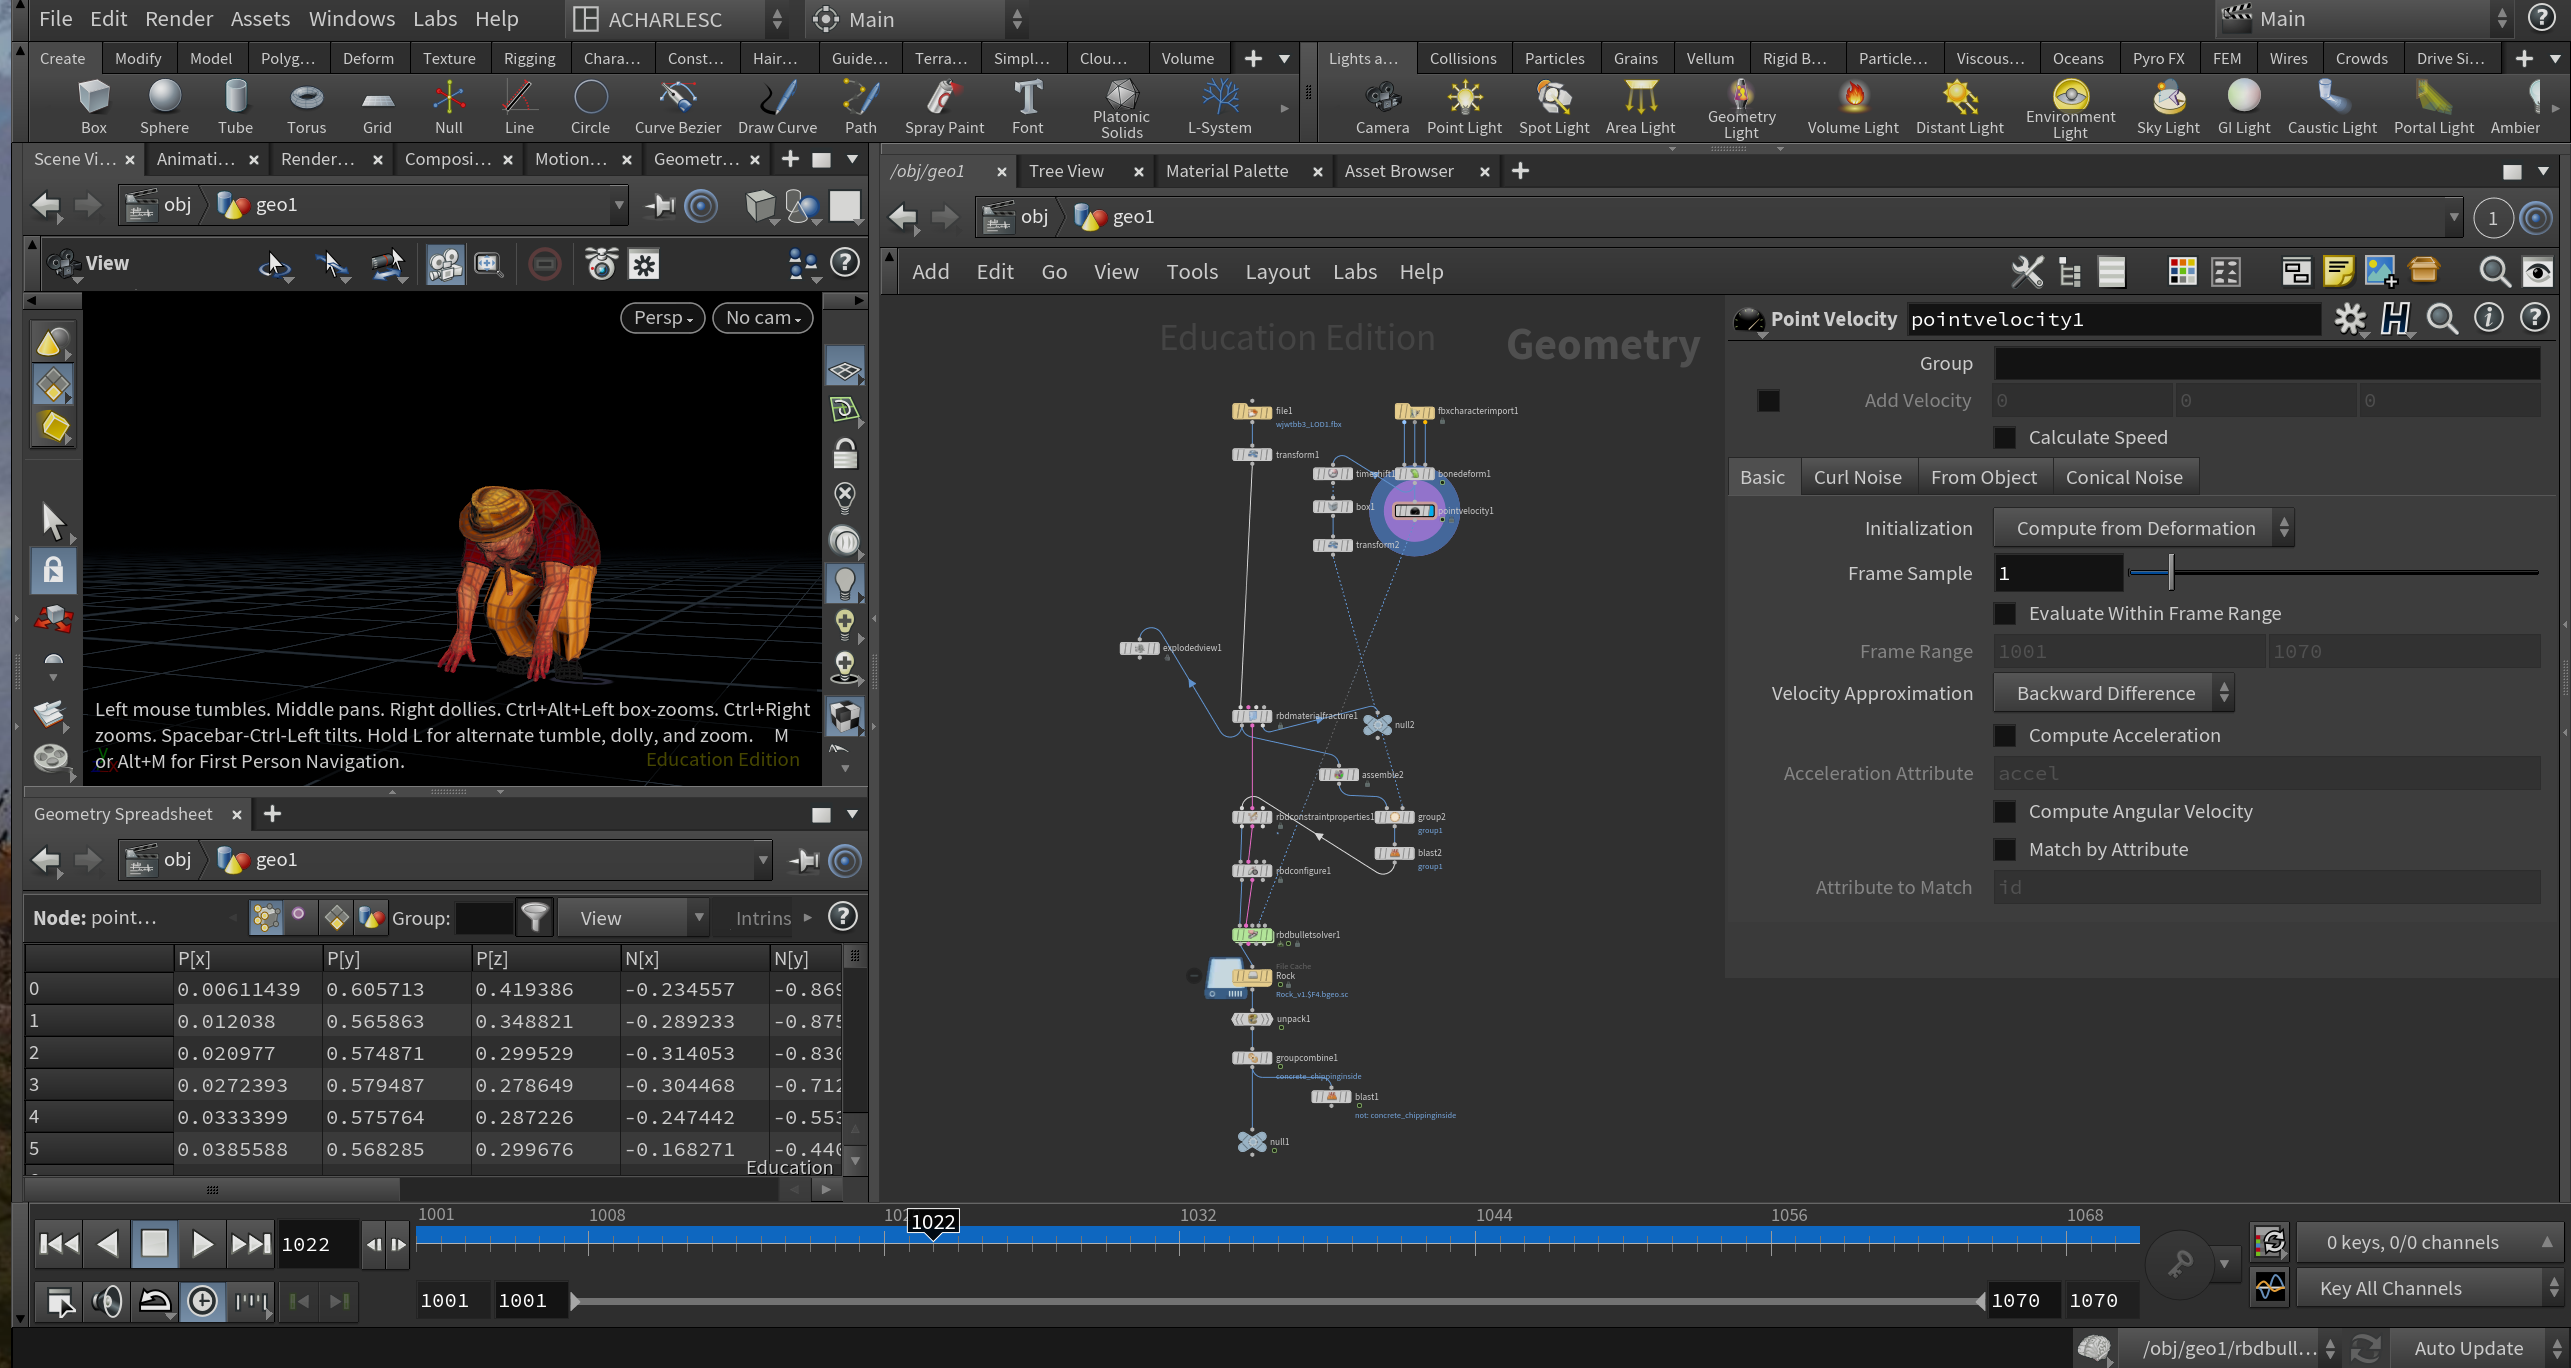Image resolution: width=2571 pixels, height=1368 pixels.
Task: Switch to the Curl Noise tab
Action: (x=1857, y=478)
